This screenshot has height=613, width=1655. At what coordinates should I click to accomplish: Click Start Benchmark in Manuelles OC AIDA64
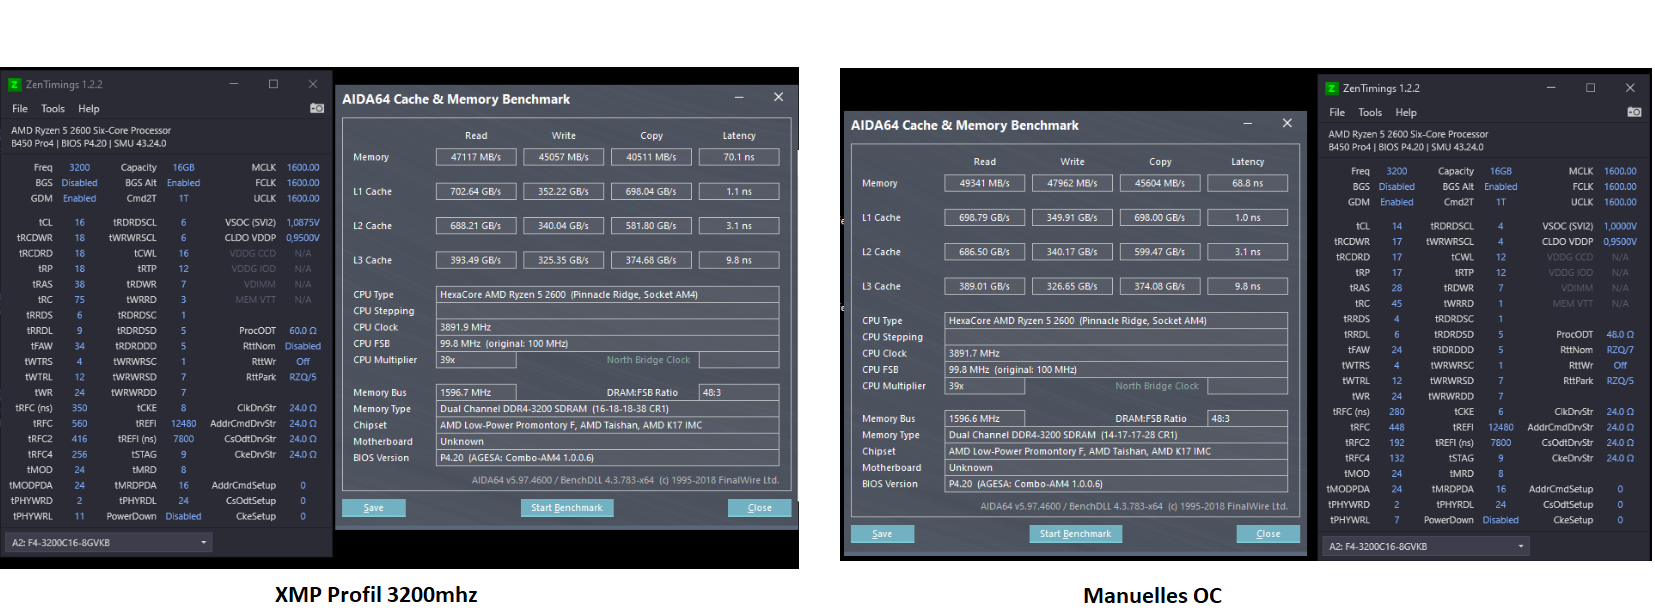tap(1075, 534)
